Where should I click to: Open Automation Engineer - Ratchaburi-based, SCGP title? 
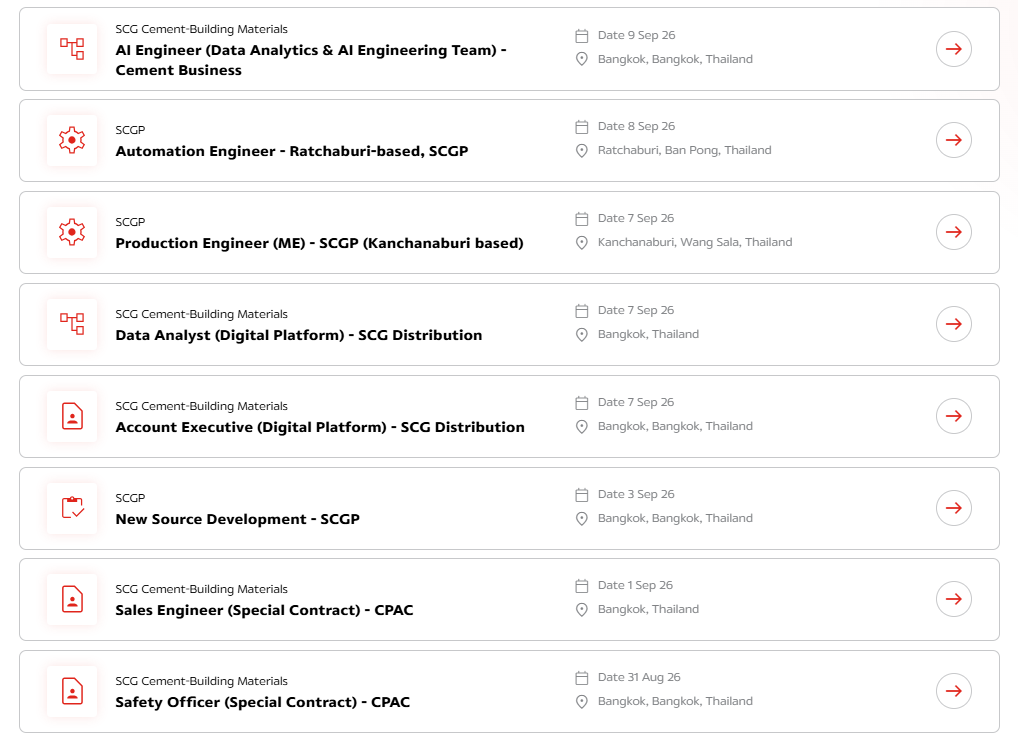(292, 151)
